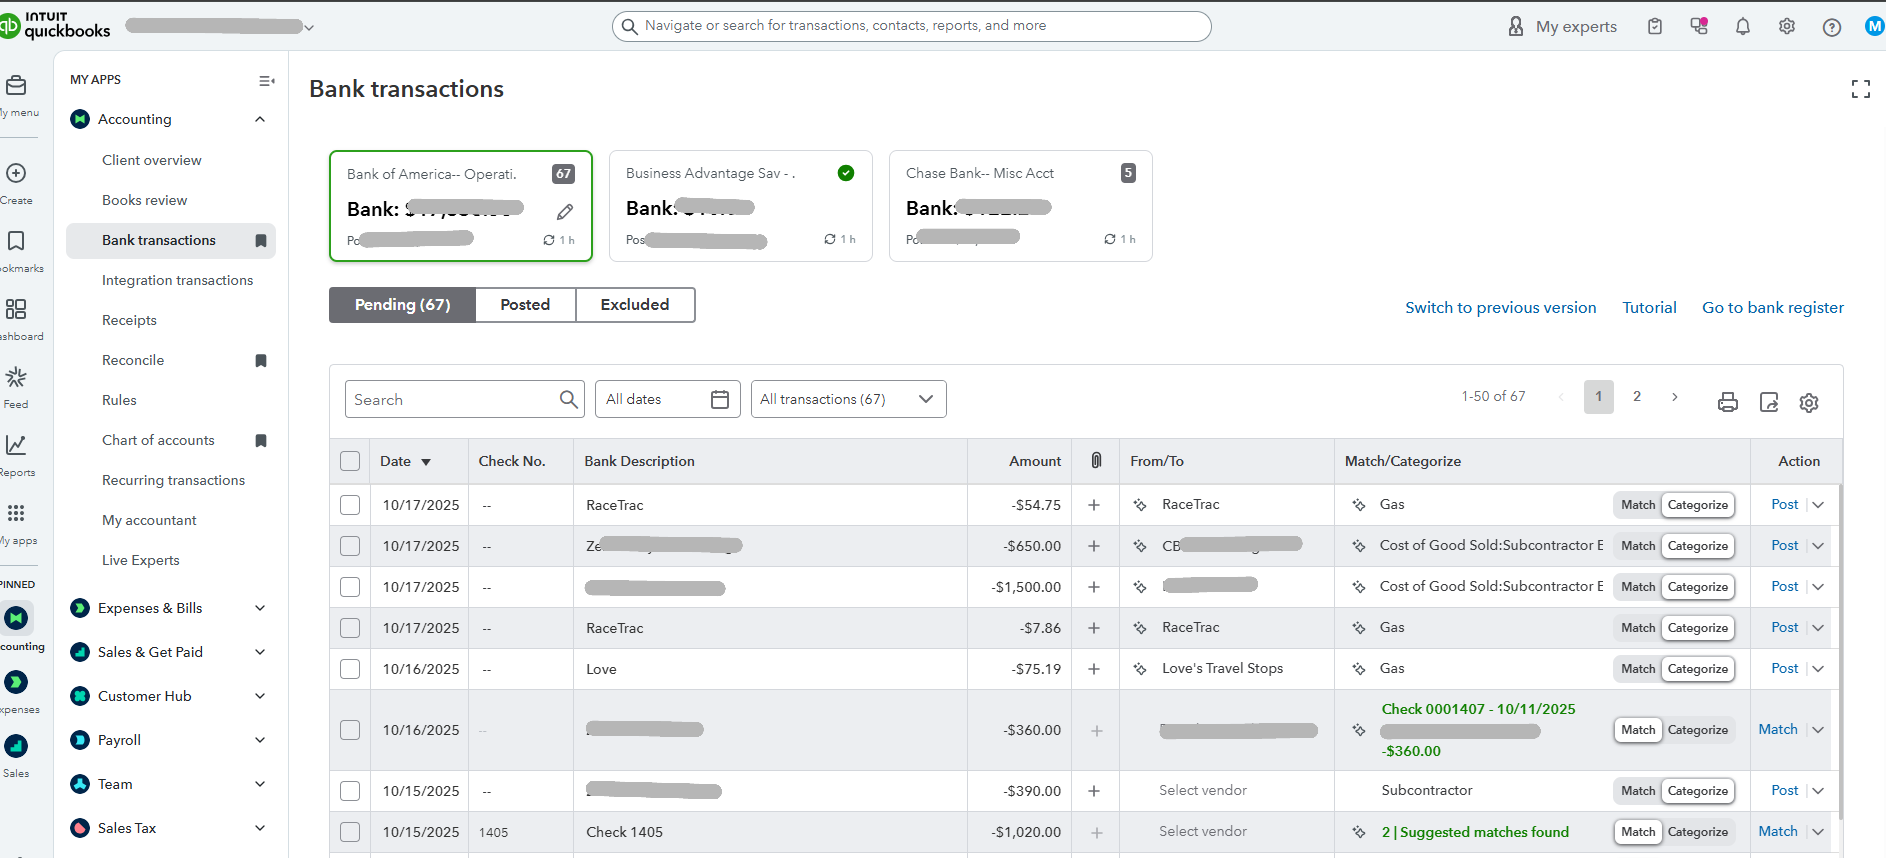Viewport: 1886px width, 858px height.
Task: Switch to the Posted tab
Action: (525, 305)
